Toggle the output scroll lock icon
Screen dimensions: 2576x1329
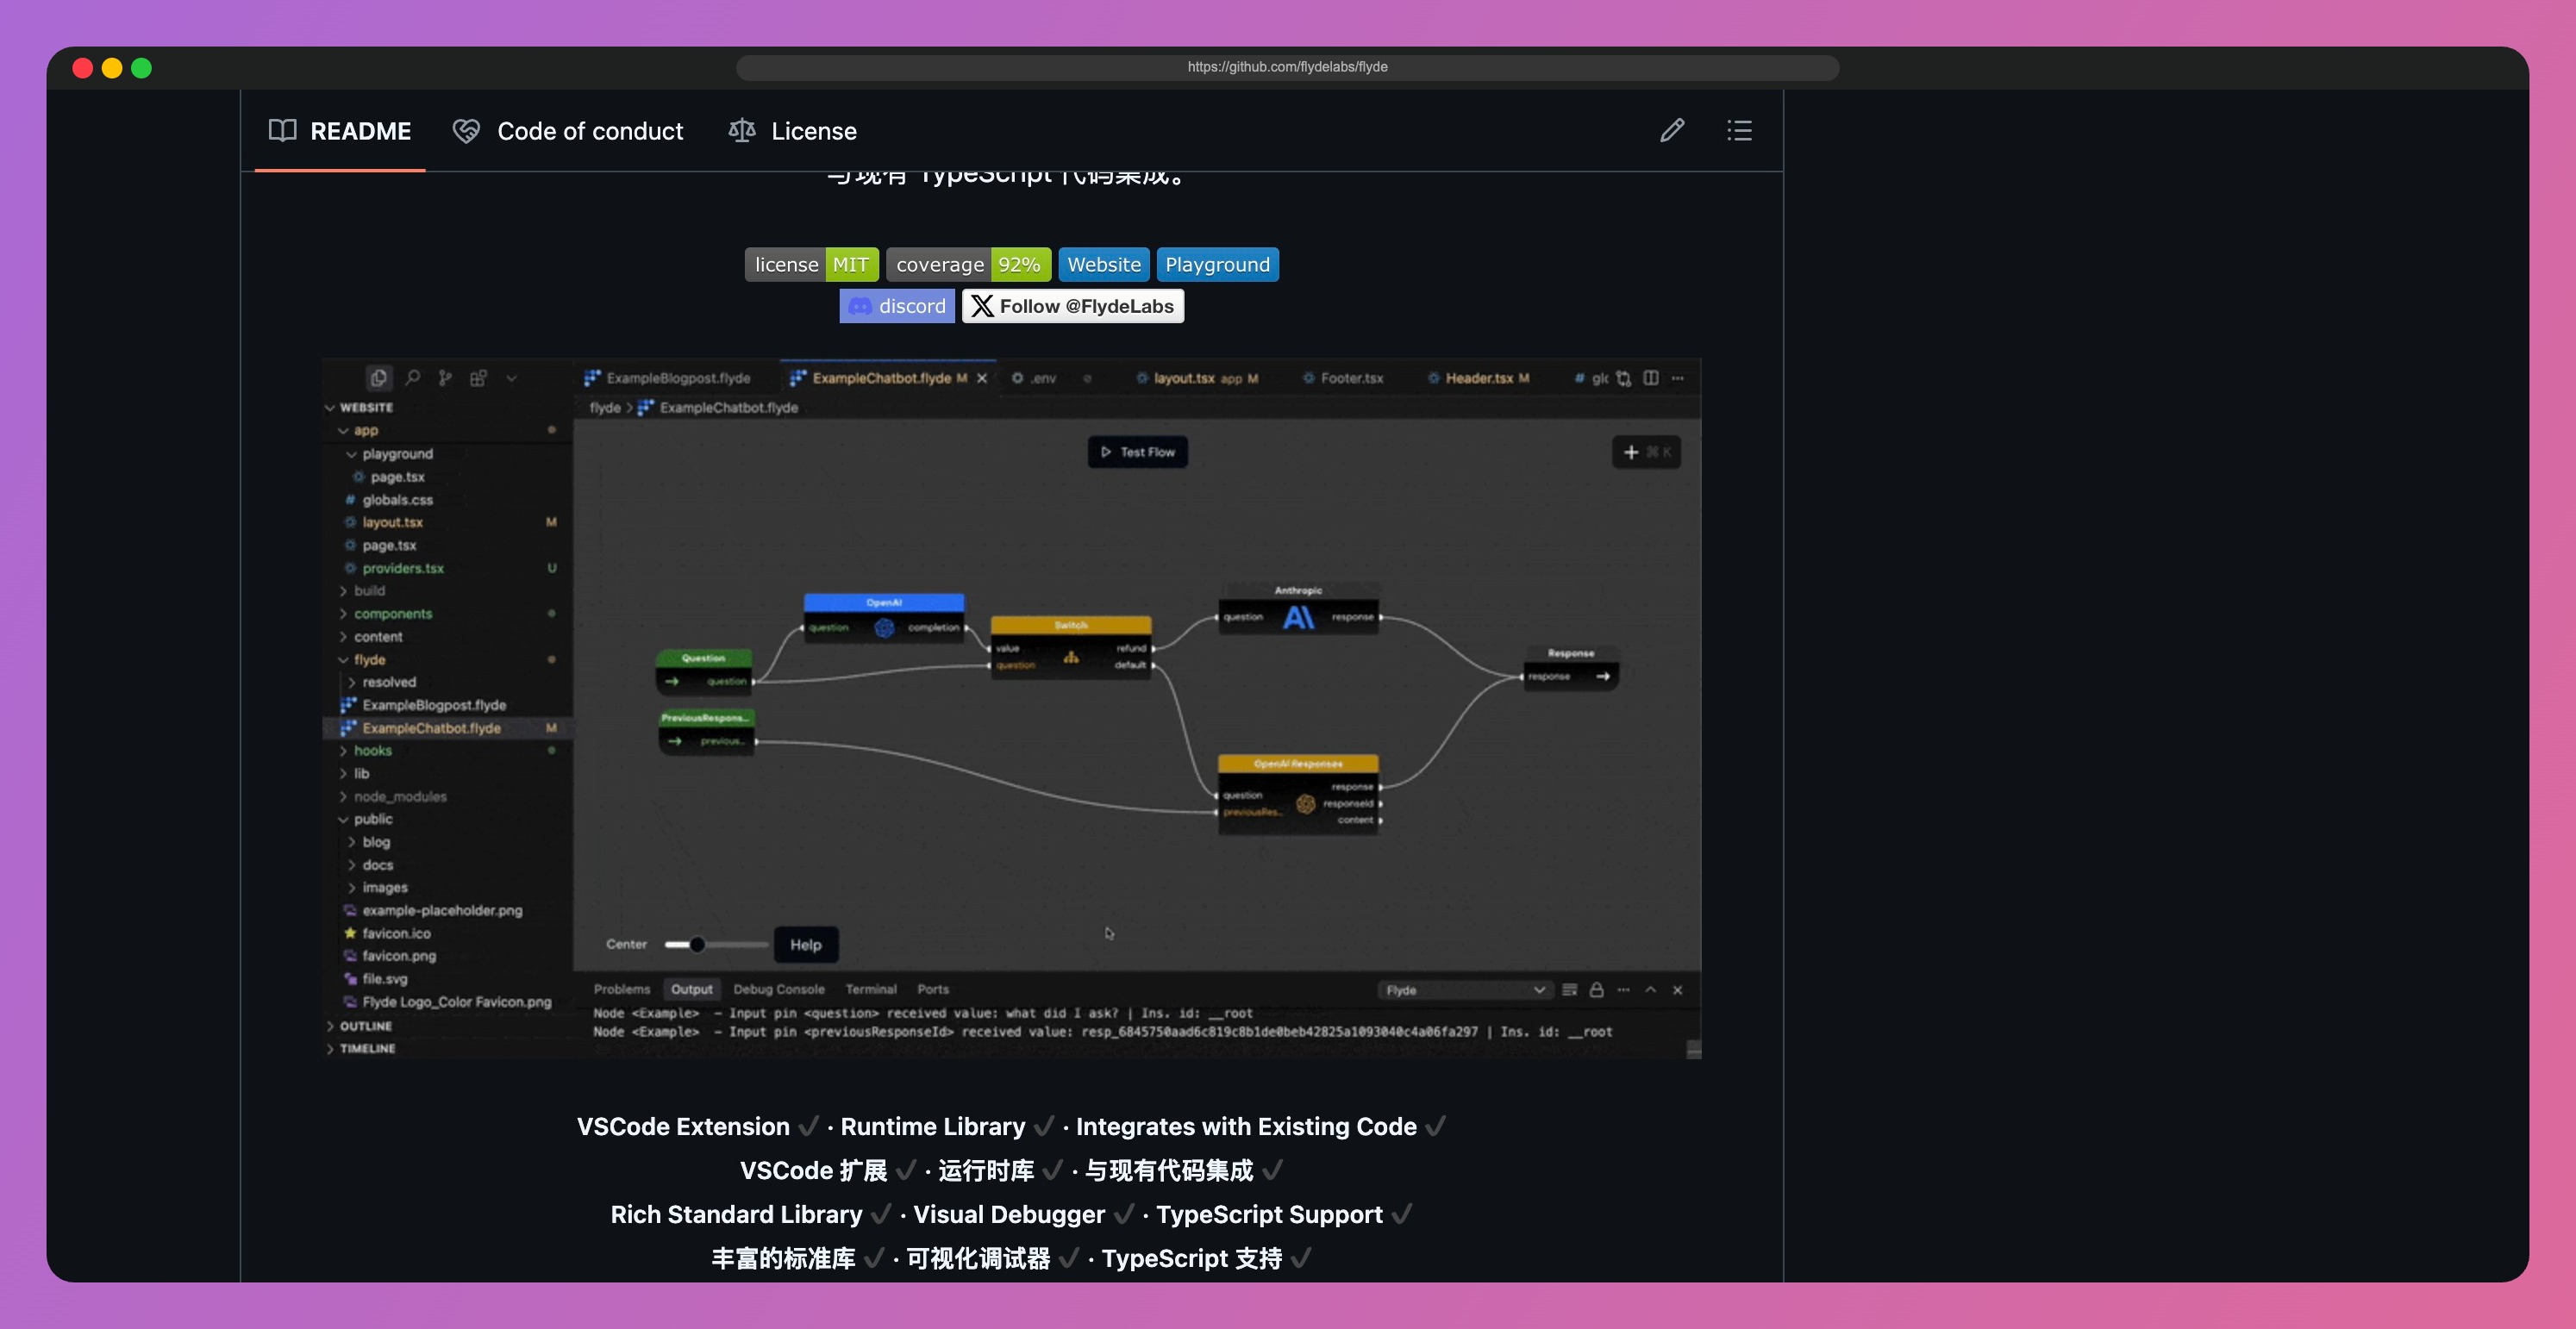click(x=1596, y=990)
